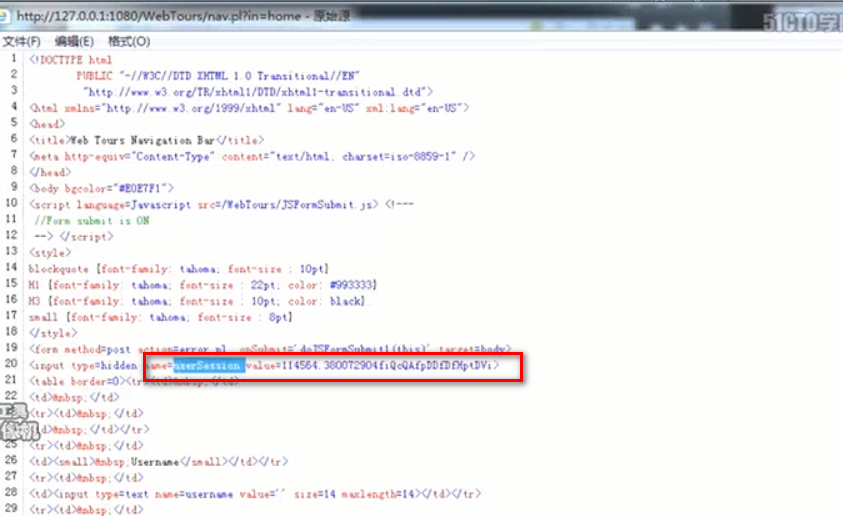This screenshot has width=843, height=516.
Task: Click the xhtml1-transitional.dtd URL line
Action: click(x=258, y=92)
